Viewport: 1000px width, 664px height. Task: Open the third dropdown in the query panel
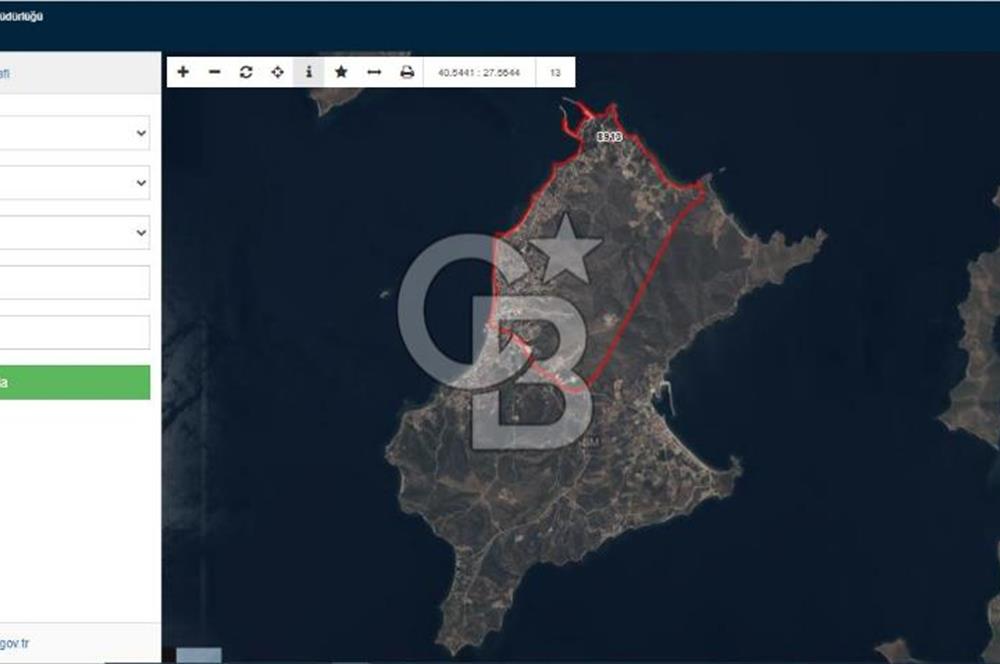(74, 232)
